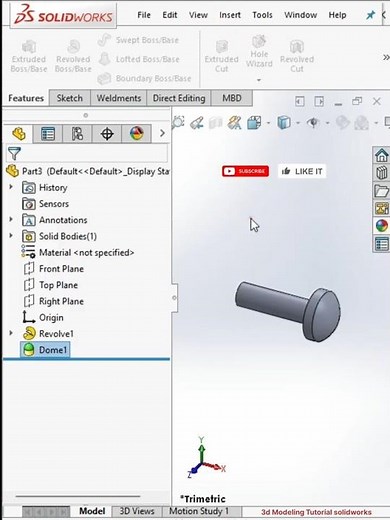This screenshot has width=390, height=520.
Task: Open the Edit menu
Action: (x=170, y=15)
